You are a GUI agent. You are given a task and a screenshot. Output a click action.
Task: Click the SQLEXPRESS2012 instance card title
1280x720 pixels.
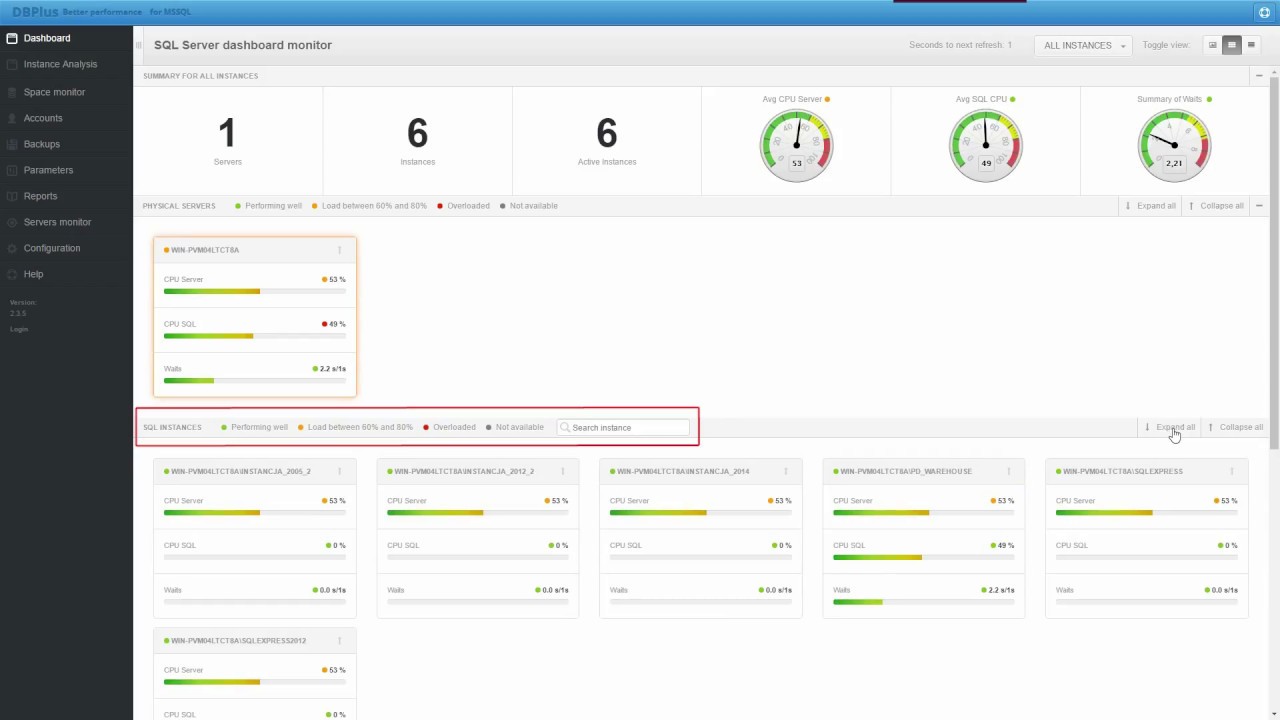[x=238, y=641]
